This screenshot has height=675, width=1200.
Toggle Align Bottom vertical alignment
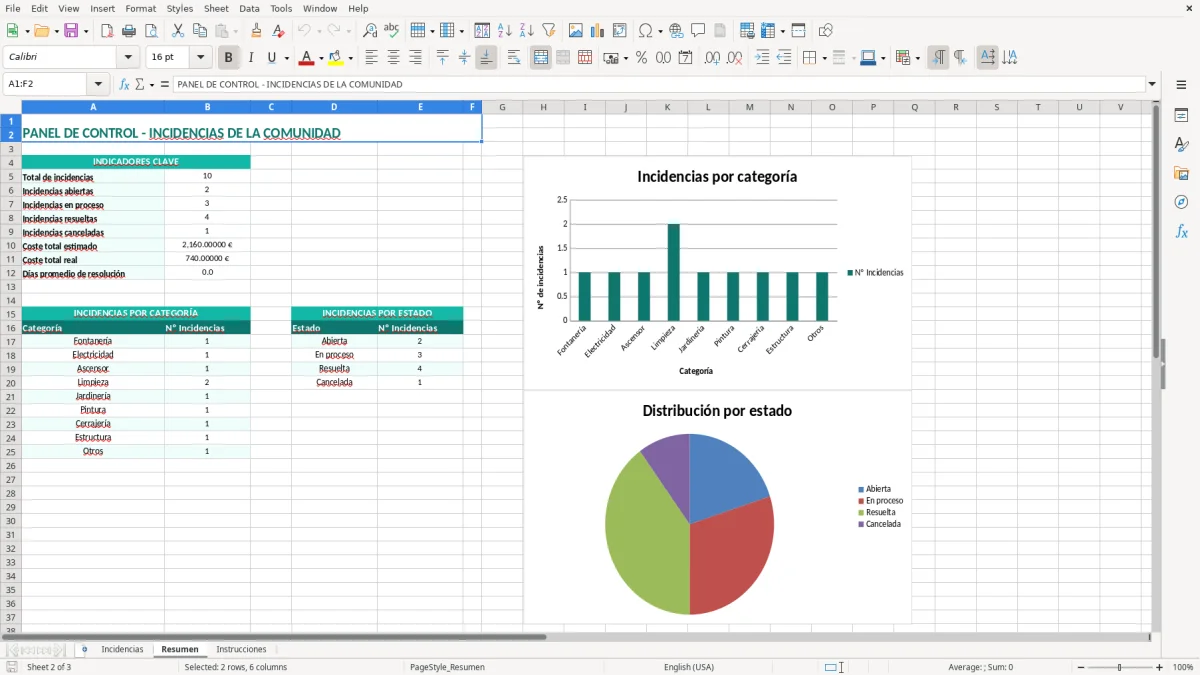click(x=486, y=58)
